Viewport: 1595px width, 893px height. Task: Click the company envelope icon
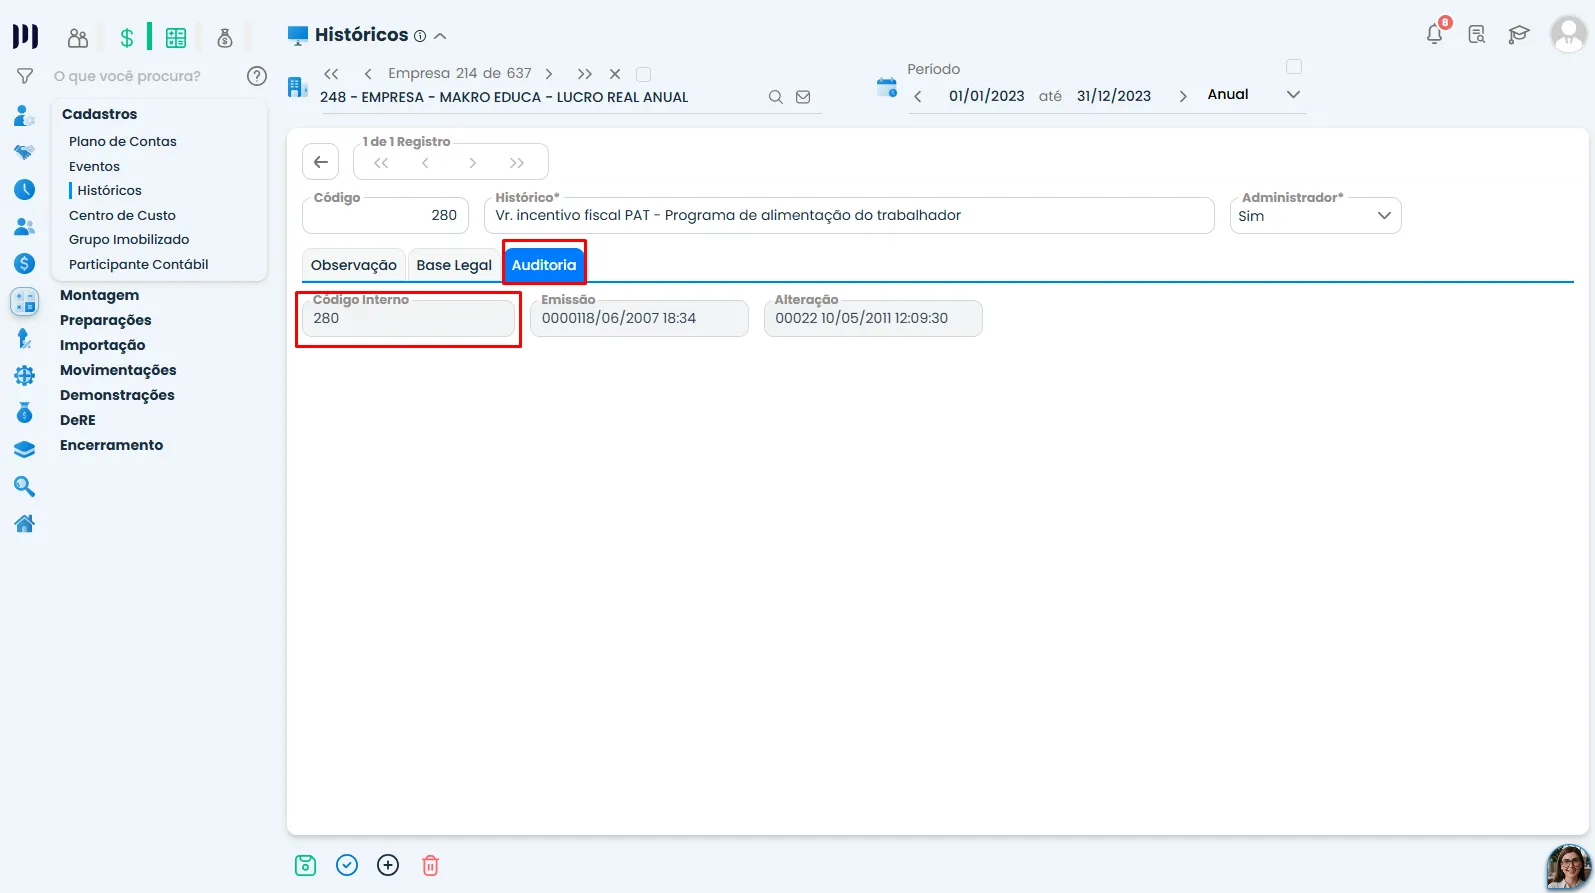(803, 97)
